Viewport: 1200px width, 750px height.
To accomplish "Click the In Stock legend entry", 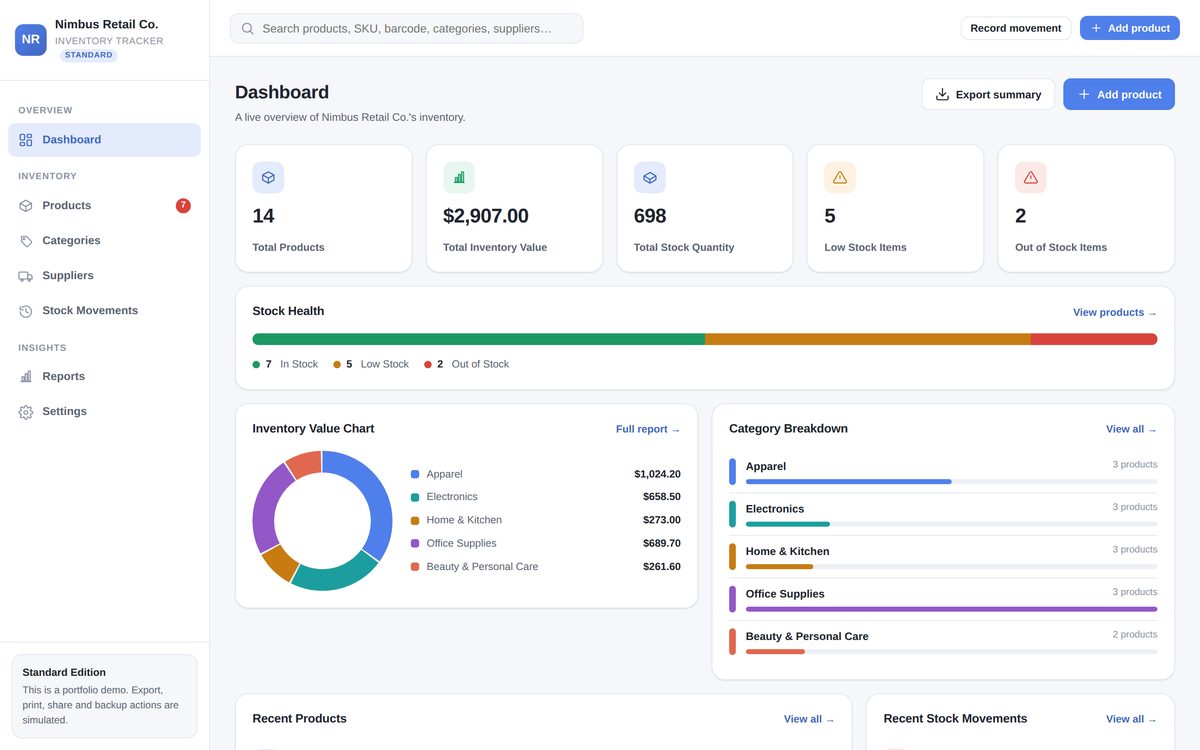I will coord(285,364).
